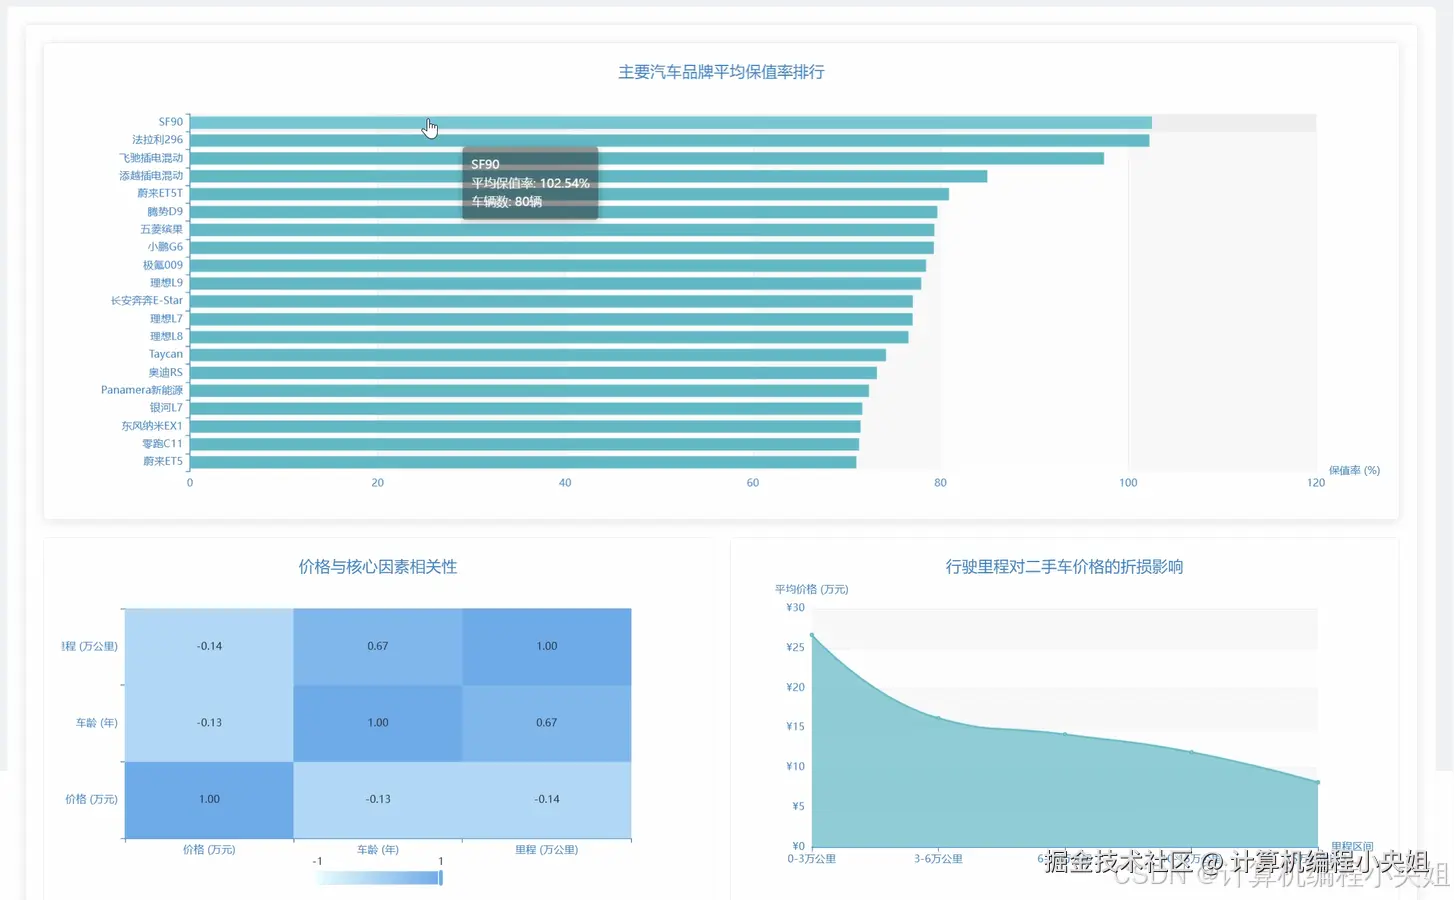Click the 里程 (万公里) label on heatmap bottom axis
The image size is (1454, 900).
pyautogui.click(x=547, y=850)
